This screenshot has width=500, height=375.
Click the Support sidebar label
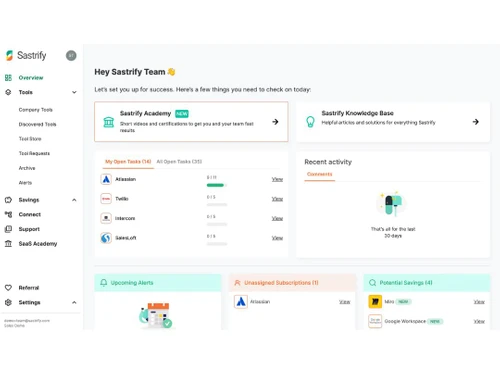(x=29, y=229)
